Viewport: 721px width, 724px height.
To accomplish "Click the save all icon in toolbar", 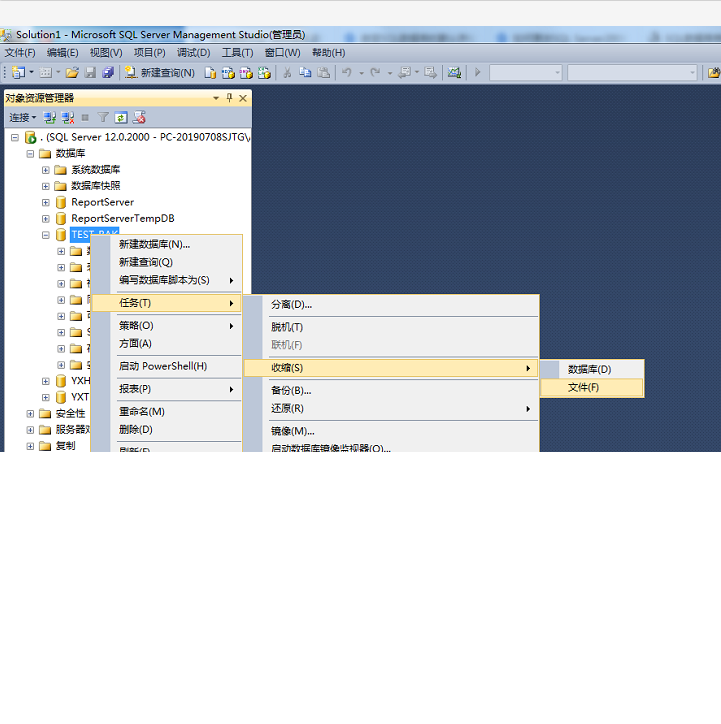I will click(x=107, y=73).
